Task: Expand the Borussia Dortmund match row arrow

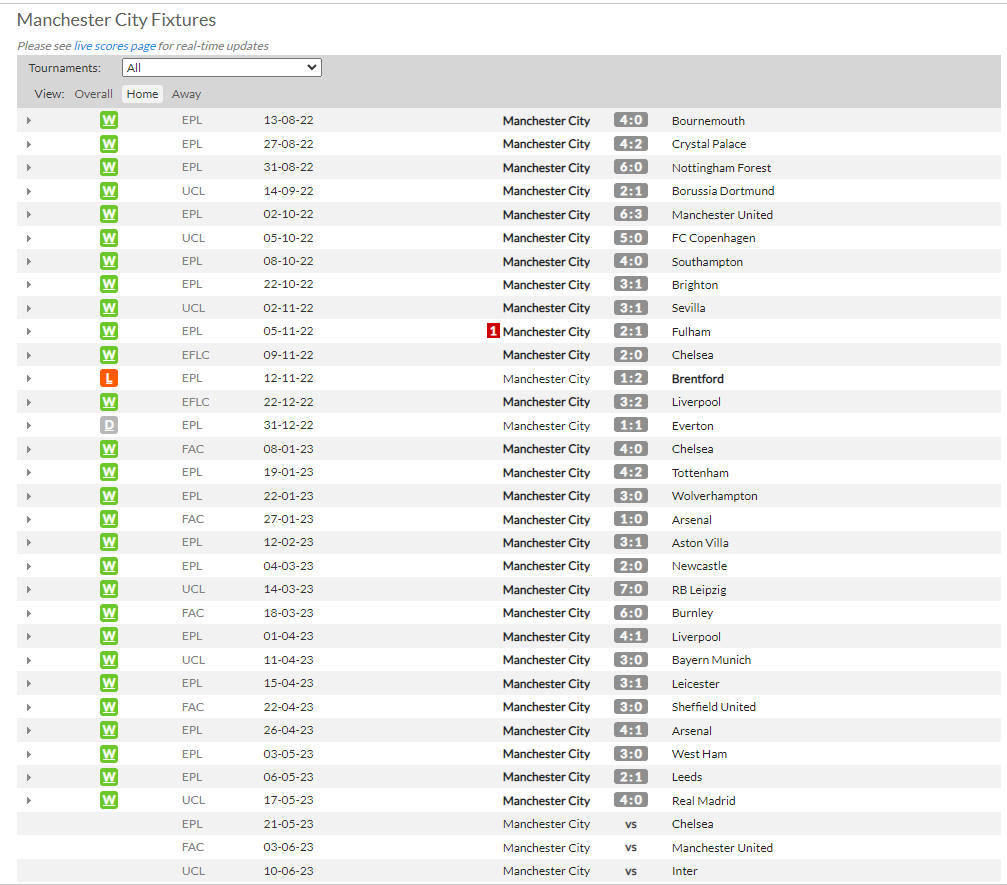Action: coord(29,191)
